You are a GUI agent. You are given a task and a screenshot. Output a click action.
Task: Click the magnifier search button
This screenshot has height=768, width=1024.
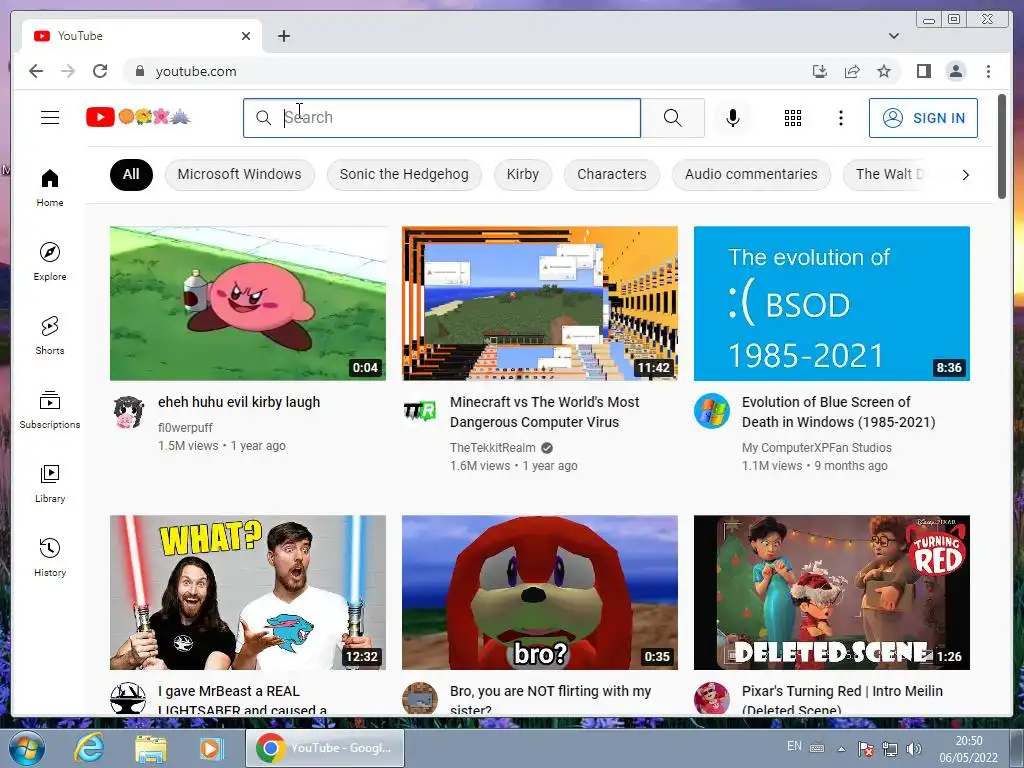pos(673,118)
